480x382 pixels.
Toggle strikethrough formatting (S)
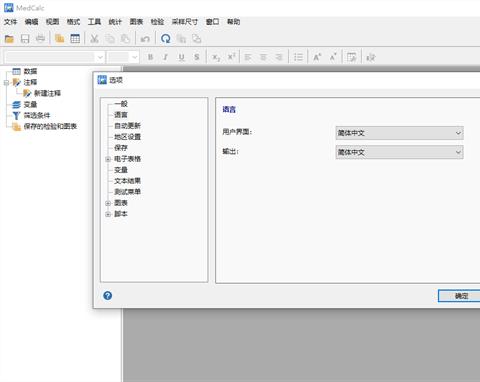click(x=197, y=57)
